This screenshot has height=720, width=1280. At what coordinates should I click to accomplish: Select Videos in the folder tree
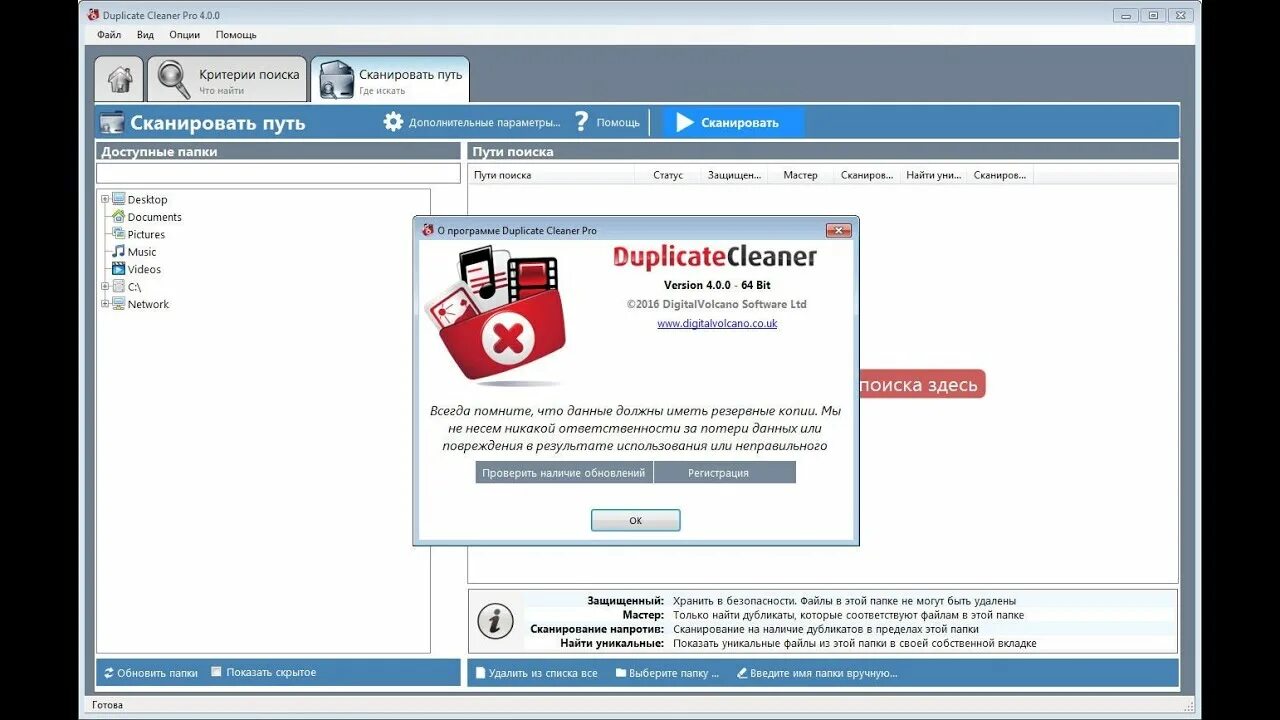pyautogui.click(x=144, y=269)
